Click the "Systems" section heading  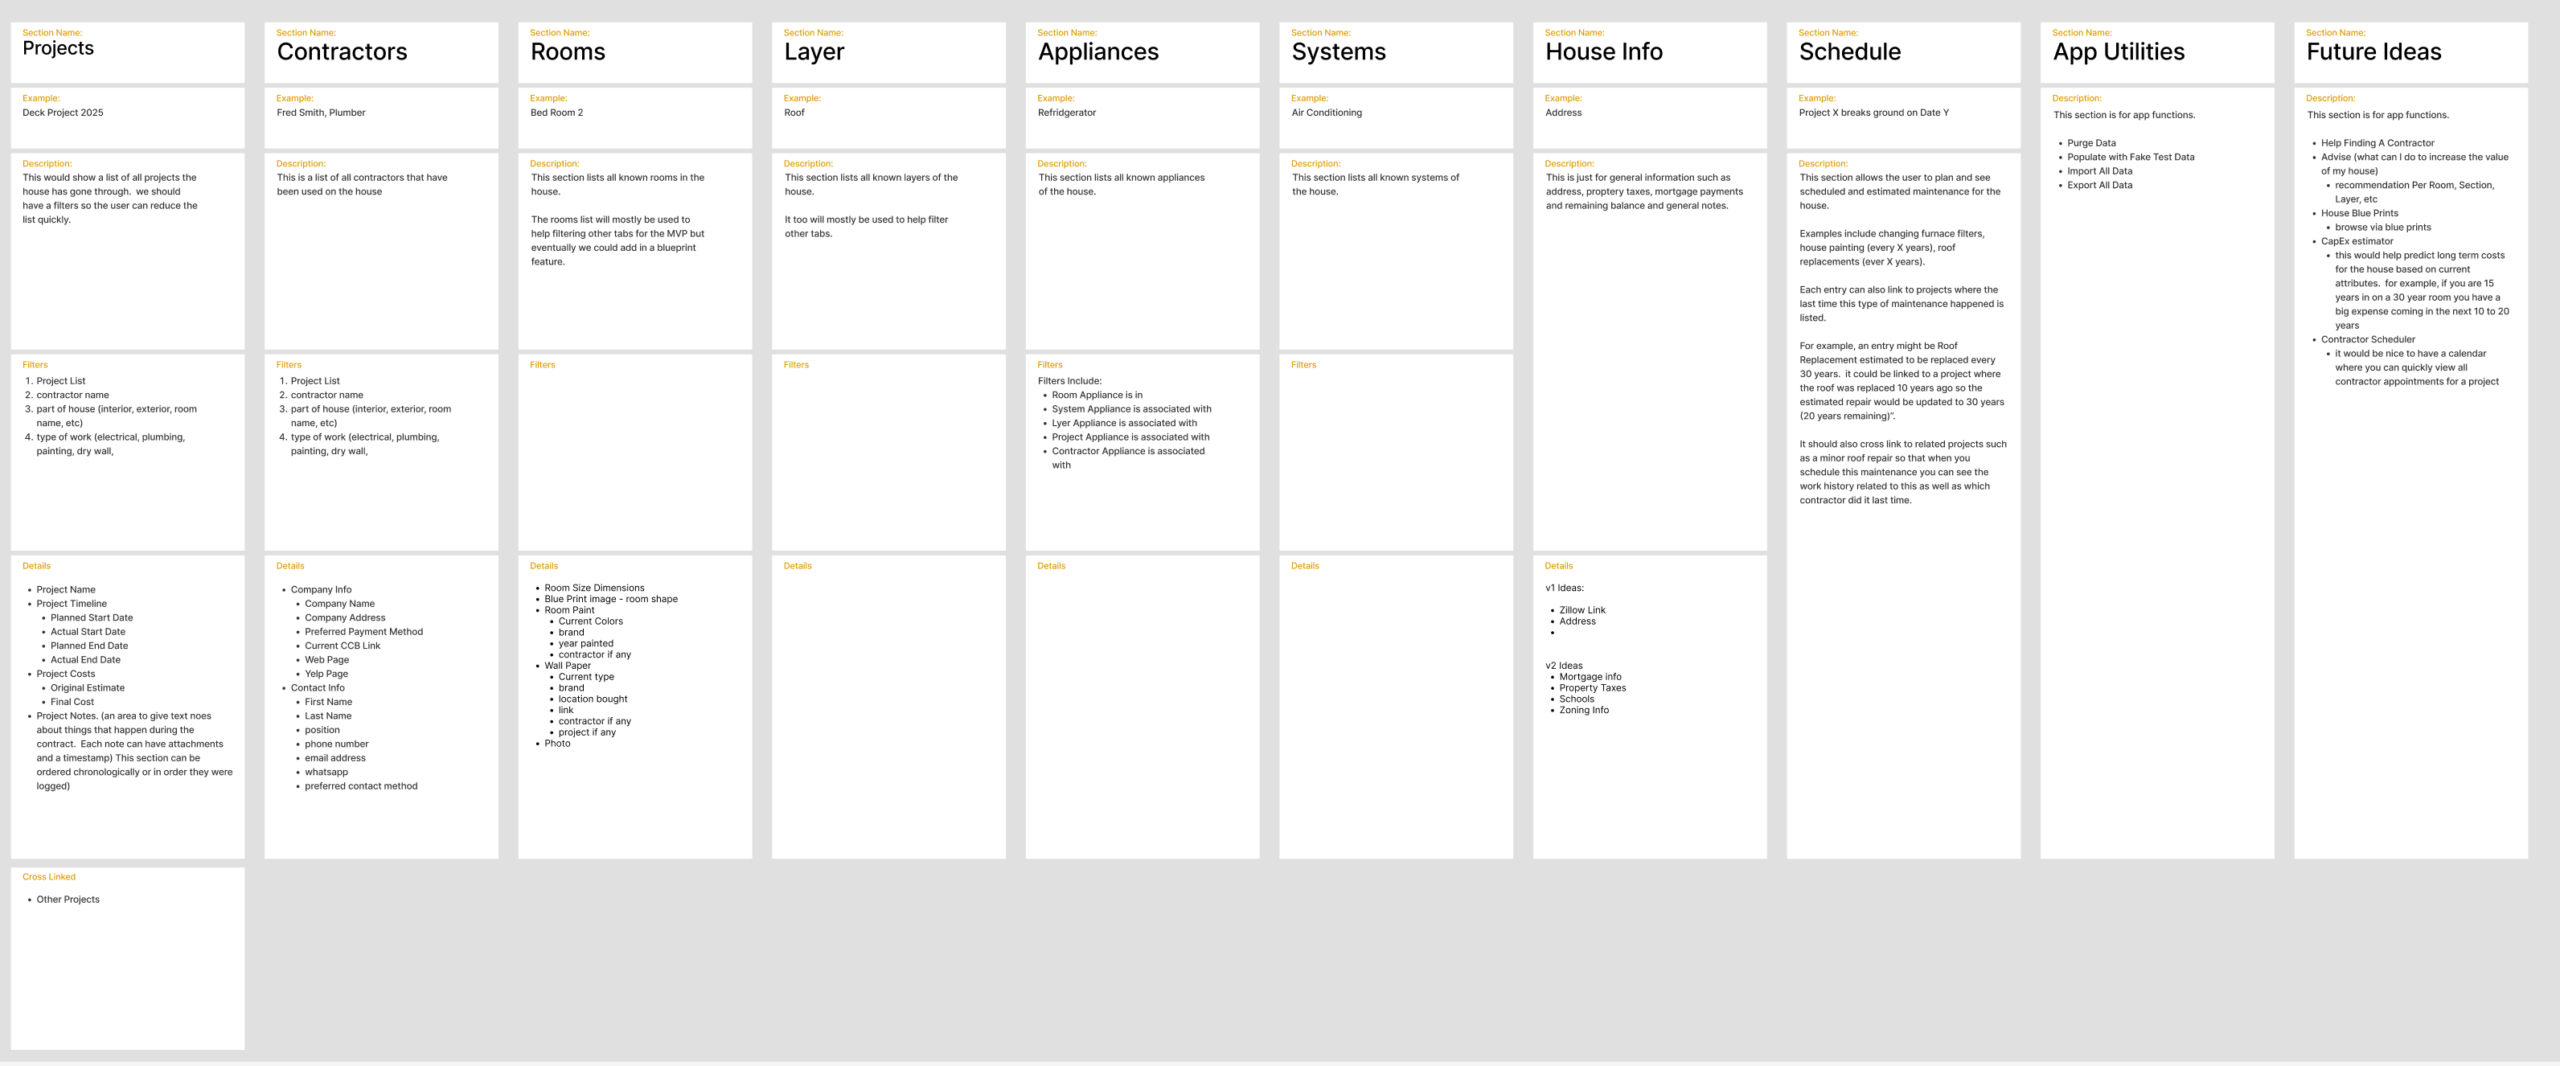[1338, 52]
